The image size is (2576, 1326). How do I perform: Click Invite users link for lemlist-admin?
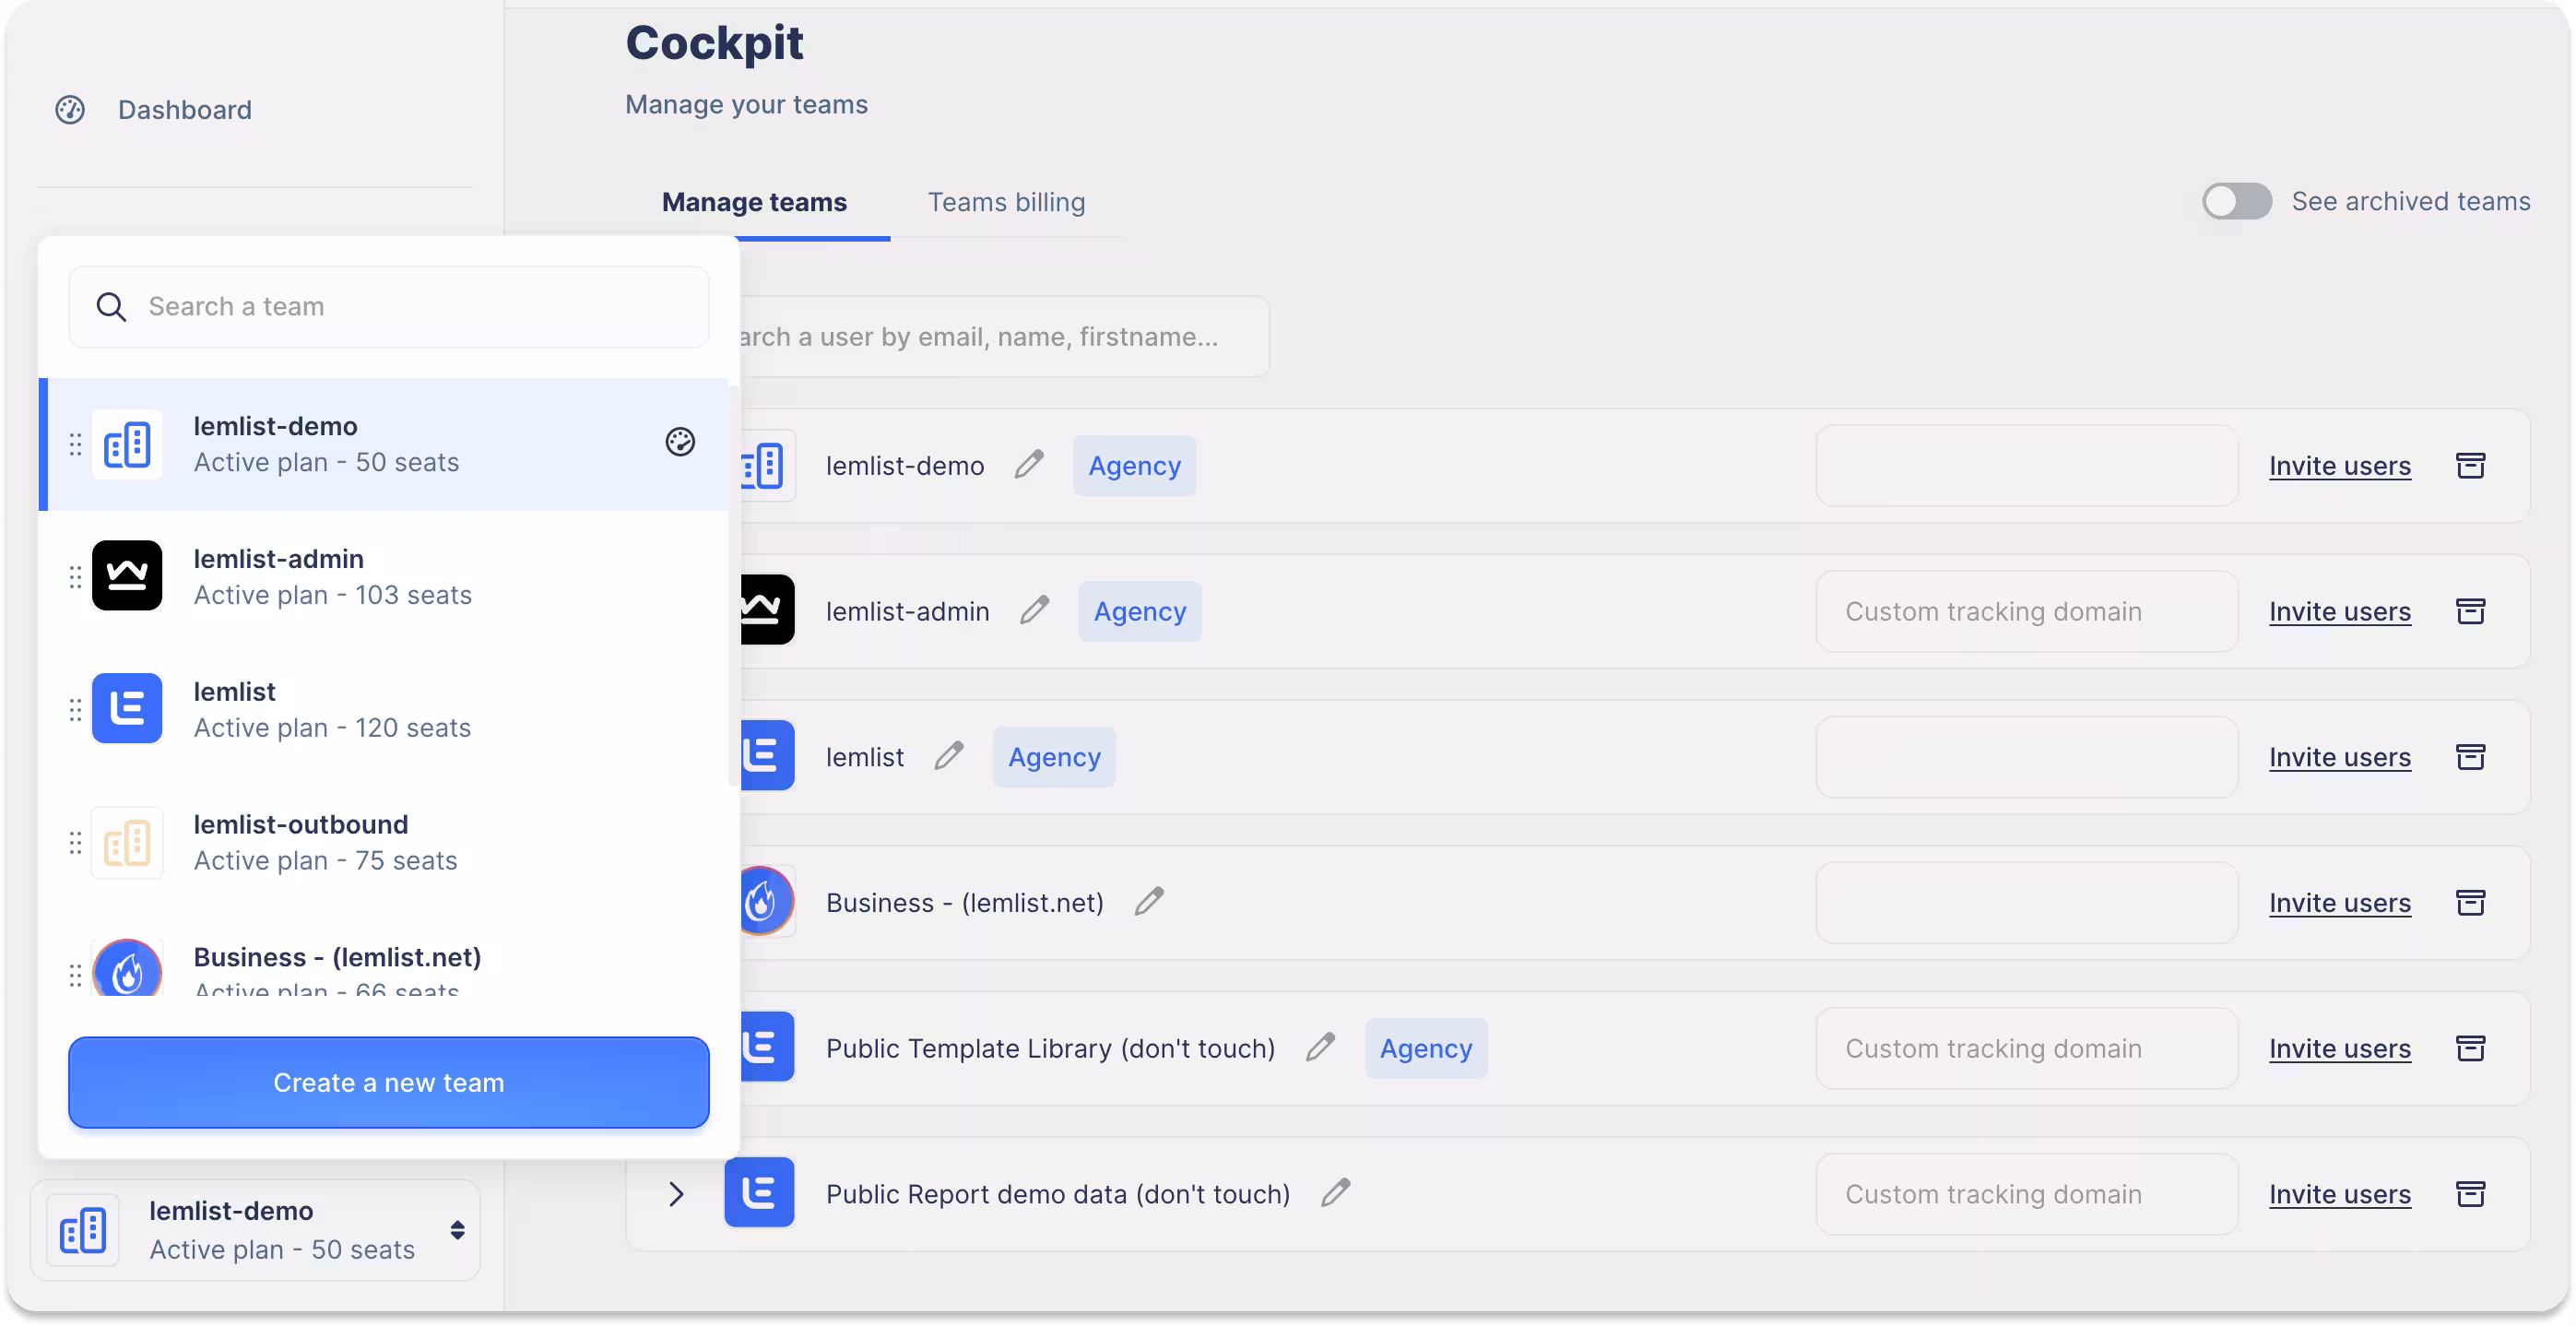[x=2339, y=611]
